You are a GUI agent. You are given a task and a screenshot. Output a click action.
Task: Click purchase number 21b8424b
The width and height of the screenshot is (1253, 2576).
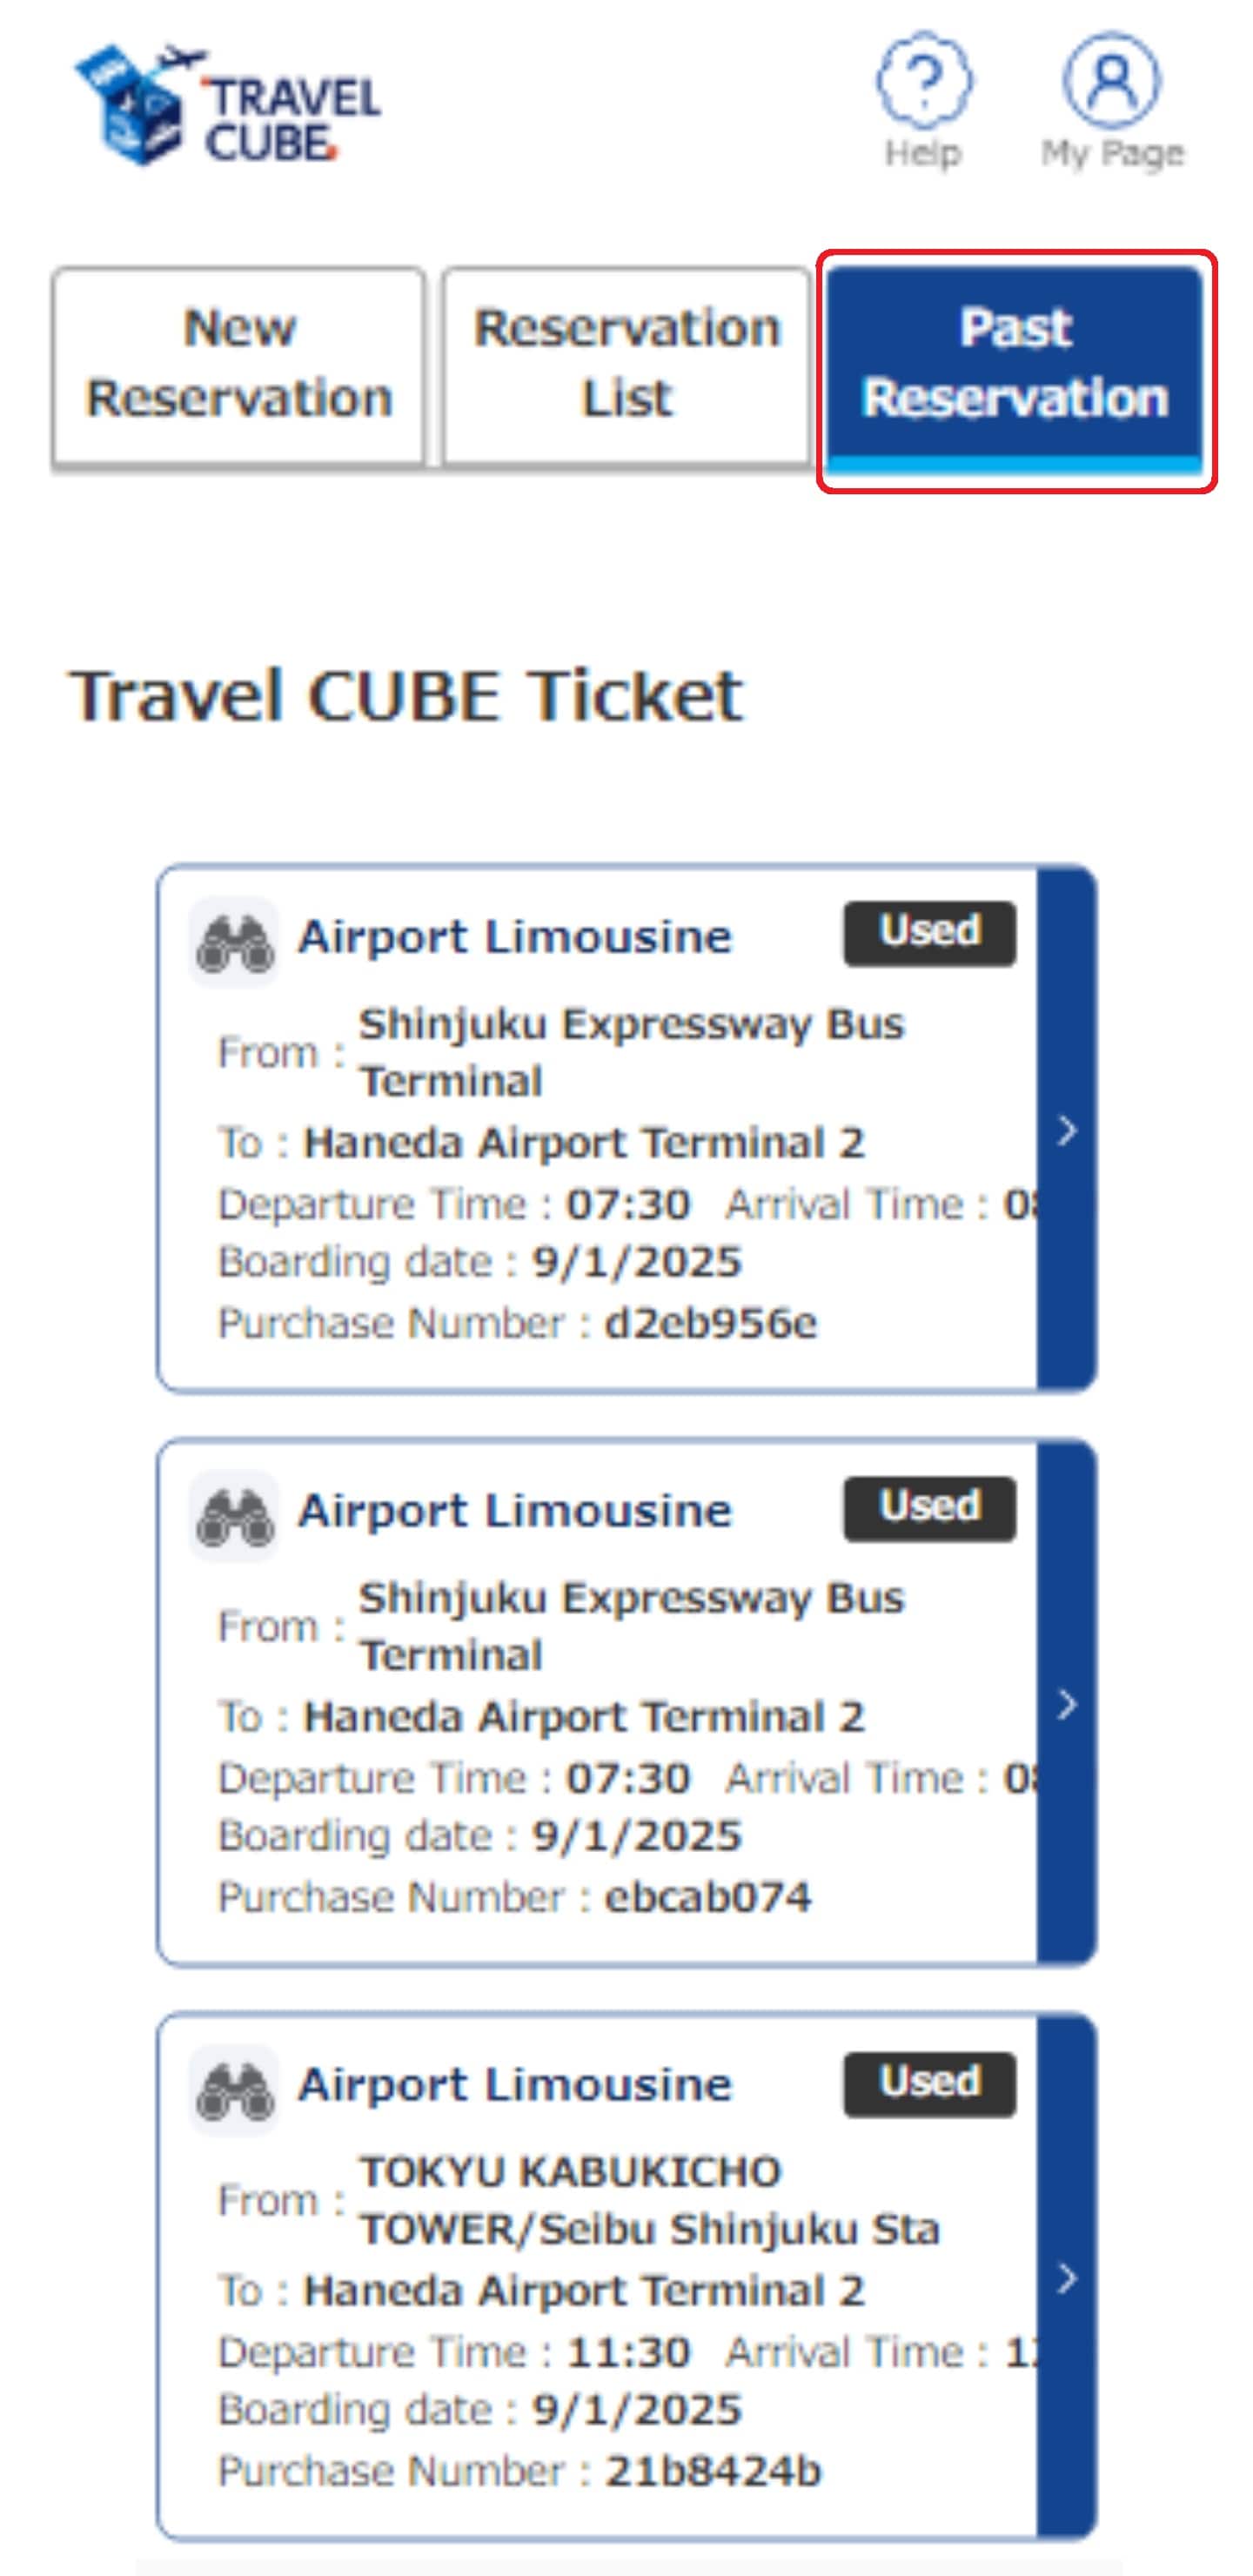click(713, 2471)
